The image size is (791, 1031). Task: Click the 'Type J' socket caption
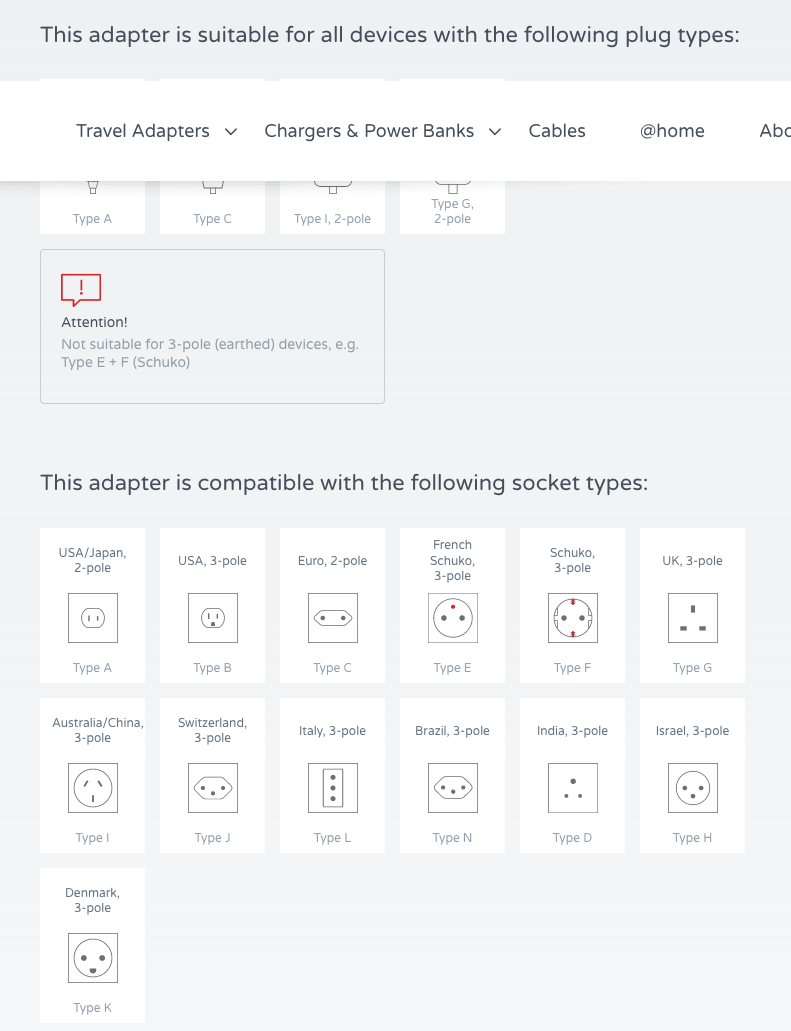[x=212, y=838]
